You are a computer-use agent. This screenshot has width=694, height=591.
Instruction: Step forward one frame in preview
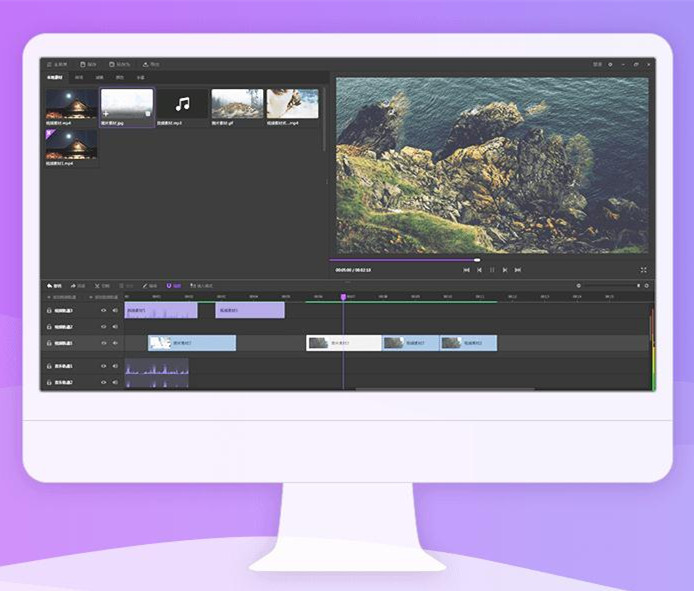pos(505,270)
